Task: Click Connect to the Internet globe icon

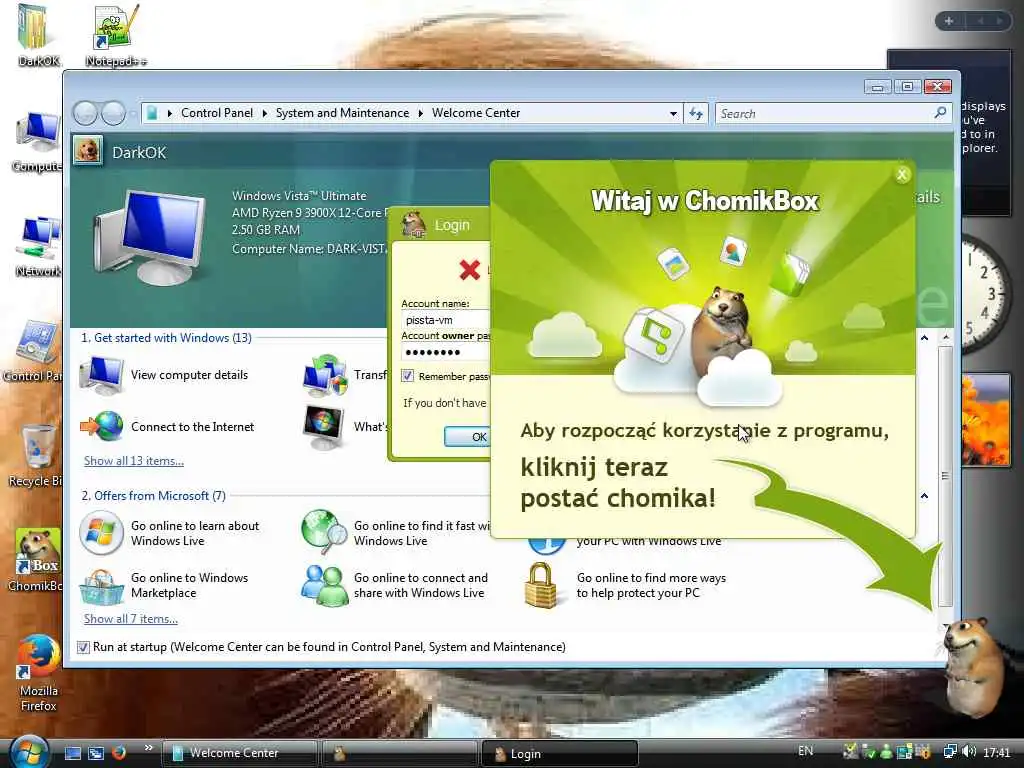Action: click(101, 426)
